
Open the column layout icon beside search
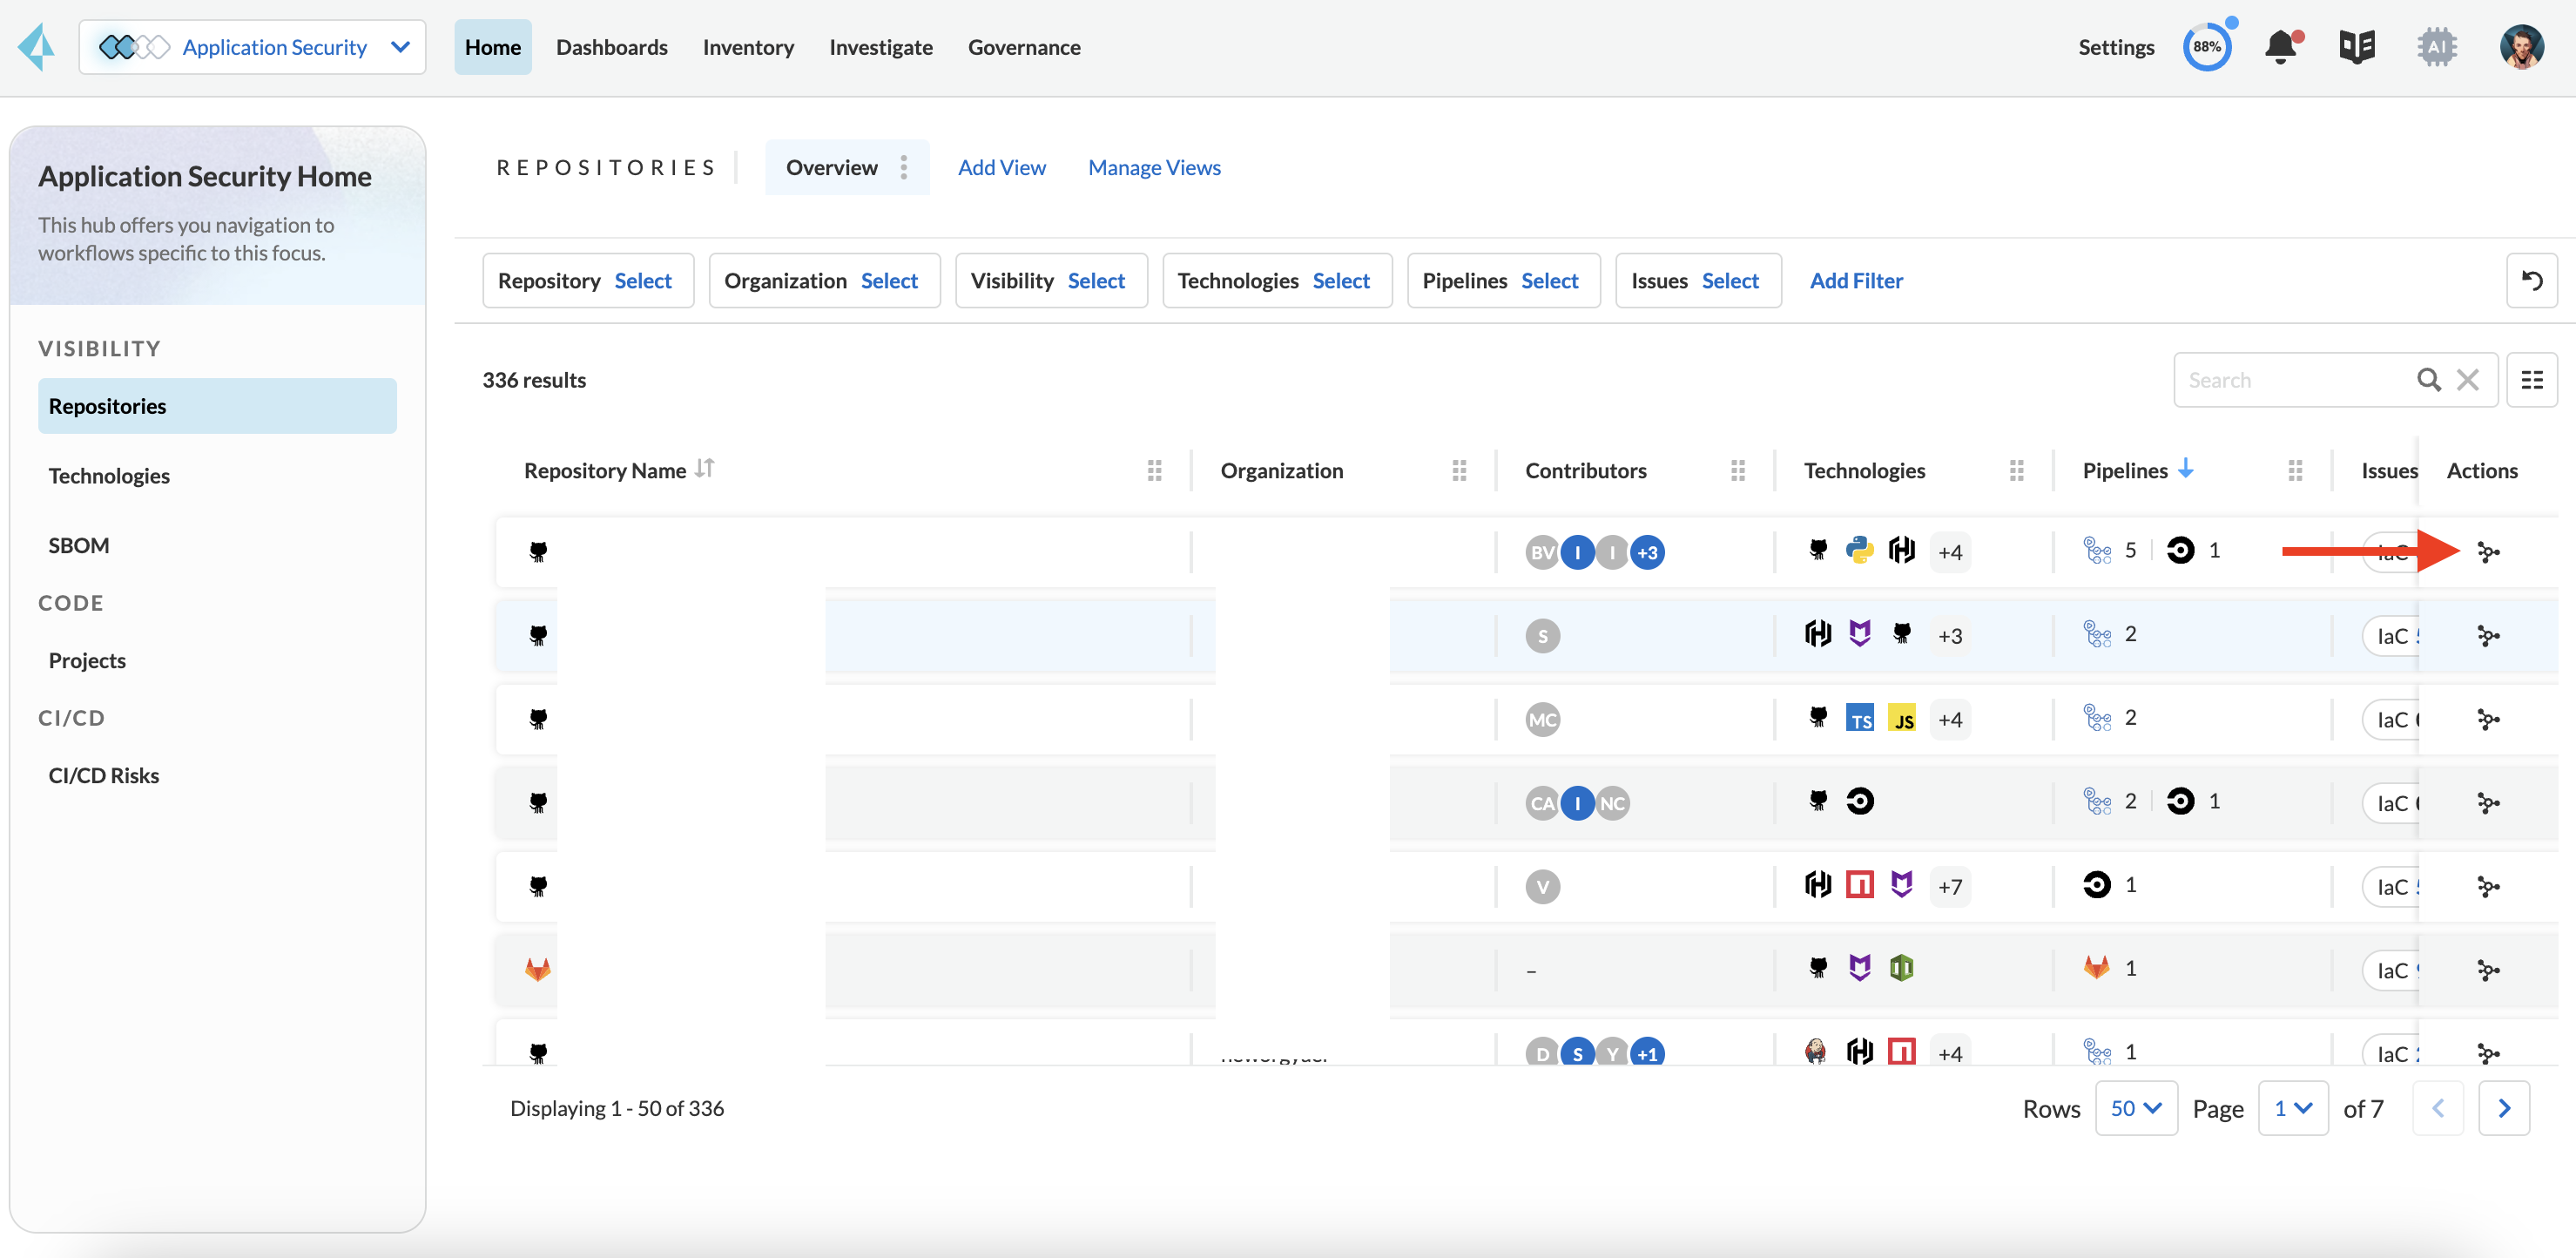click(x=2531, y=380)
